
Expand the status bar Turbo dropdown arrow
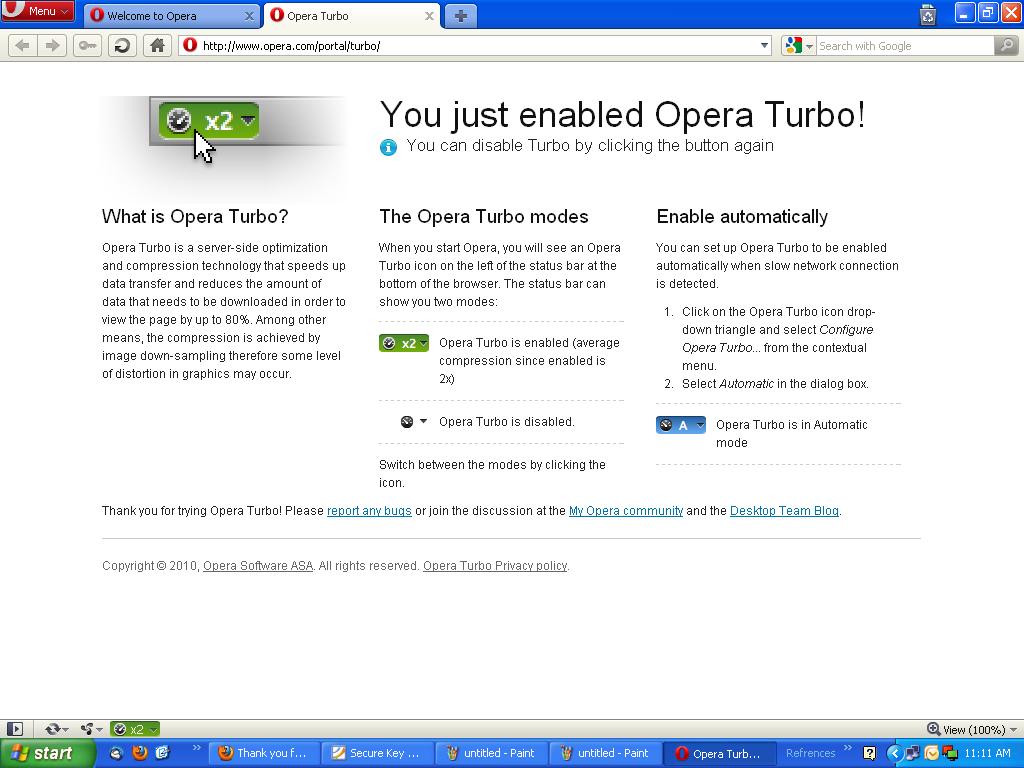pyautogui.click(x=153, y=729)
